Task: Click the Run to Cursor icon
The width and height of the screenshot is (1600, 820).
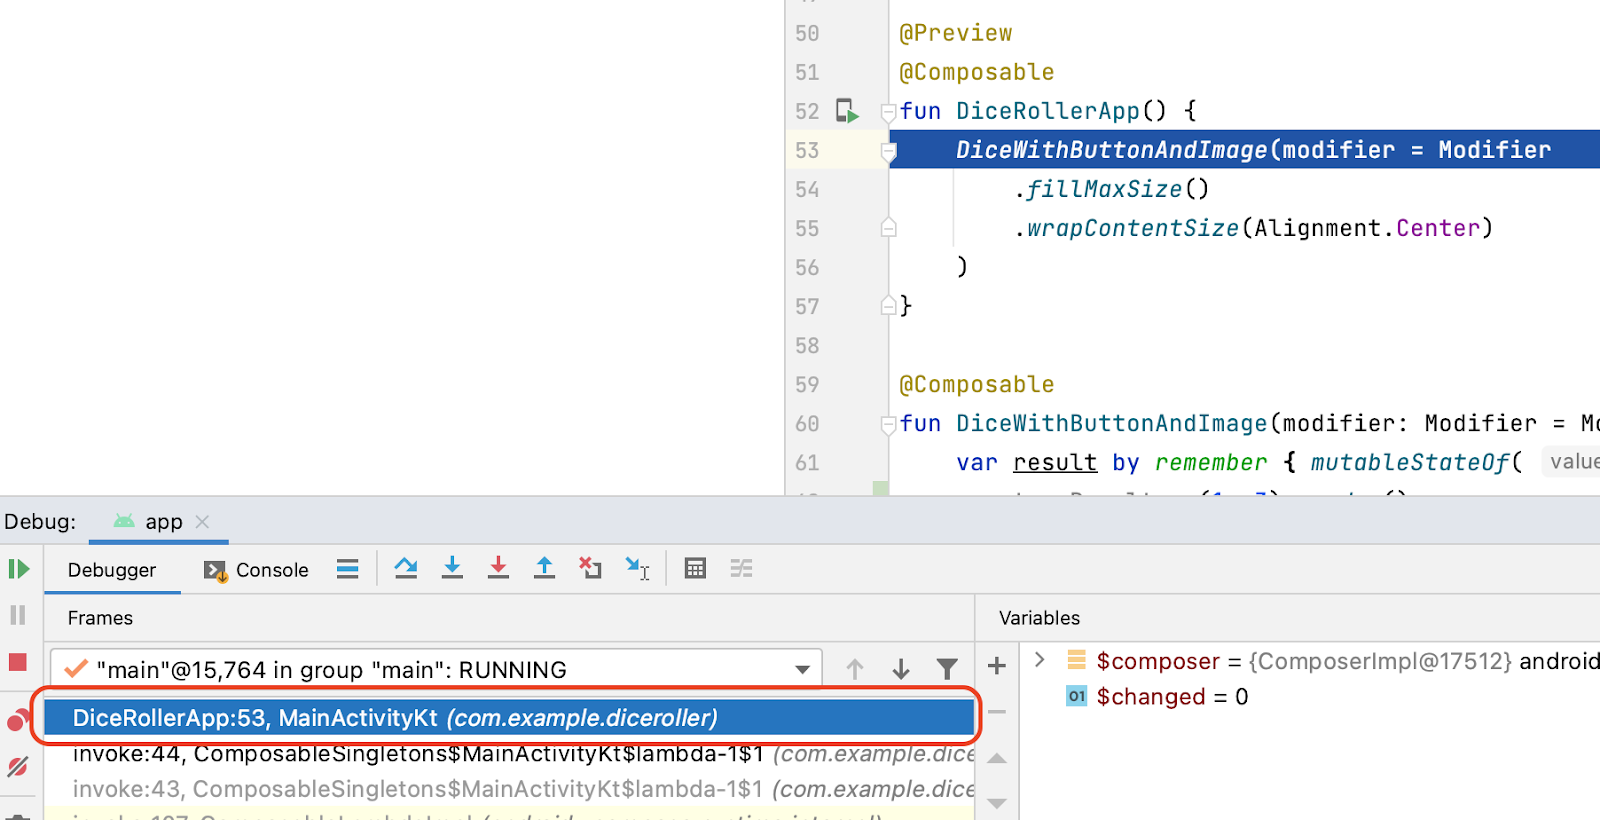Action: tap(637, 568)
